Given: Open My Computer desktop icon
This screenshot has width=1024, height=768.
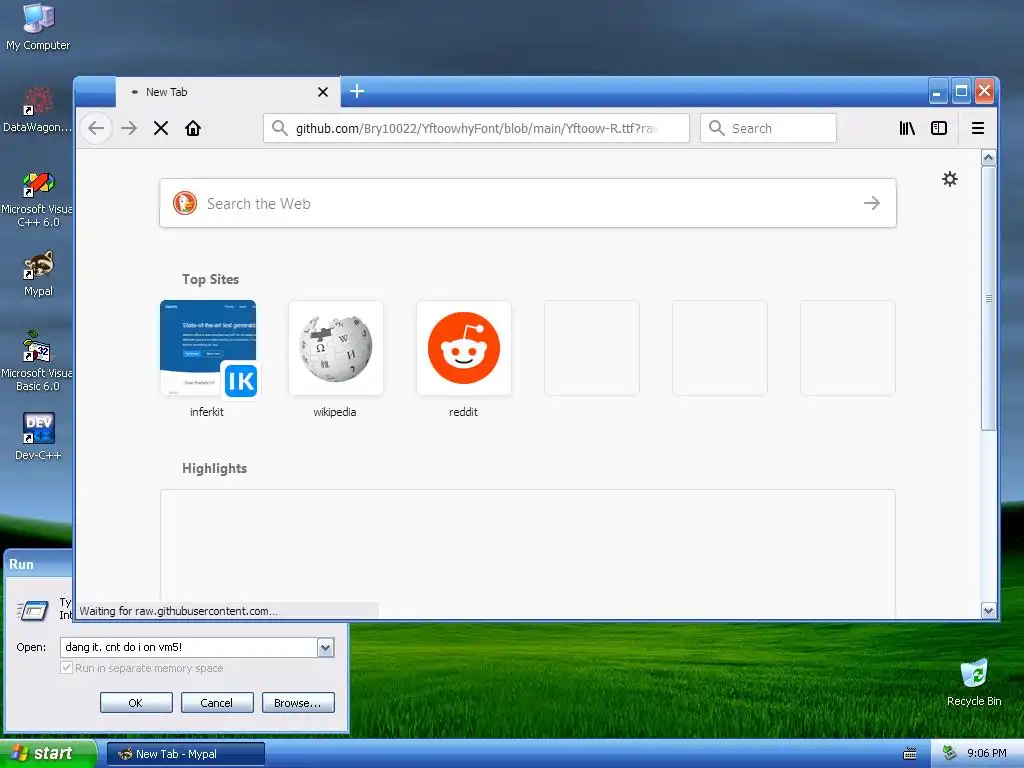Looking at the screenshot, I should (38, 27).
